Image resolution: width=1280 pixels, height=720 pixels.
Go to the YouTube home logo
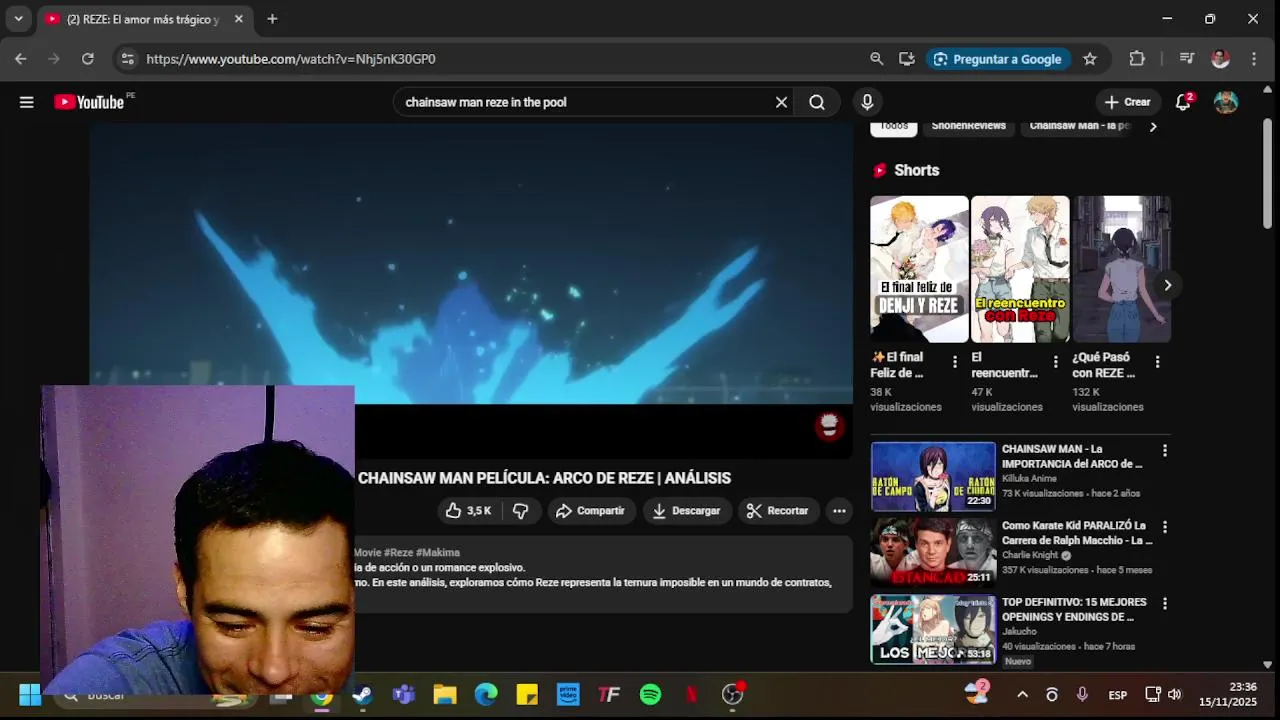coord(90,102)
